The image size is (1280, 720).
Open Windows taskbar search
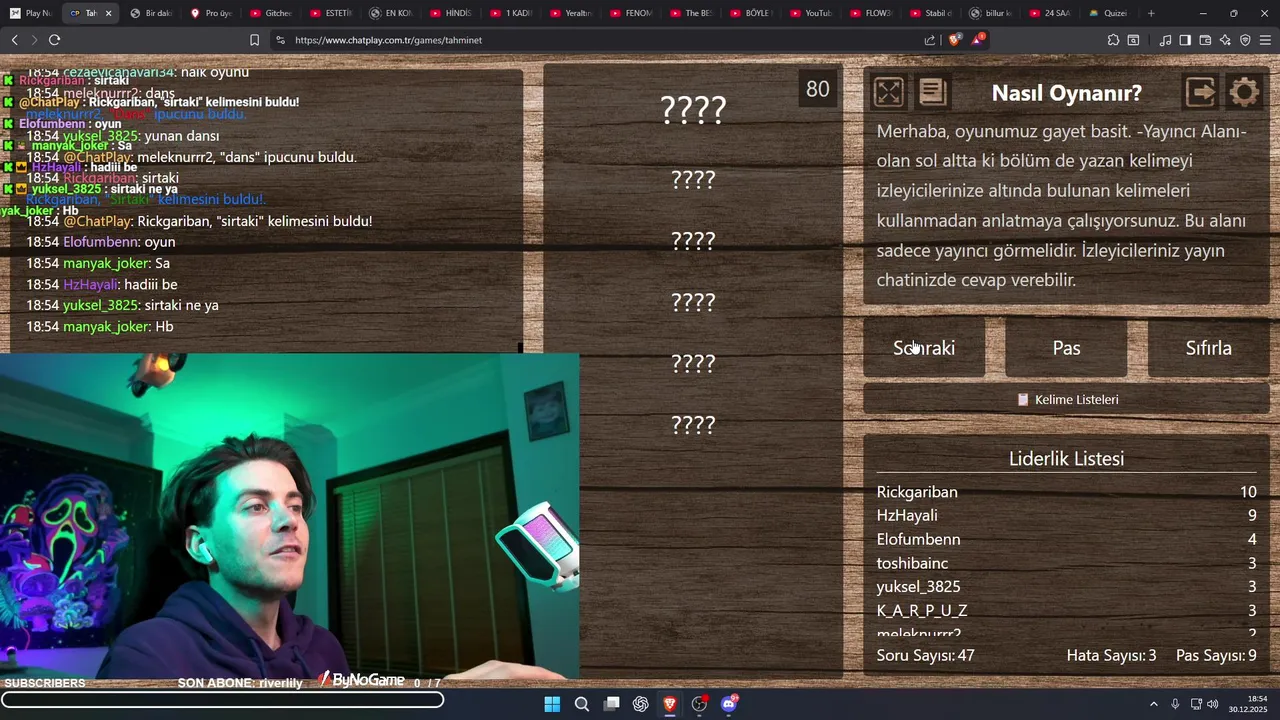[582, 704]
